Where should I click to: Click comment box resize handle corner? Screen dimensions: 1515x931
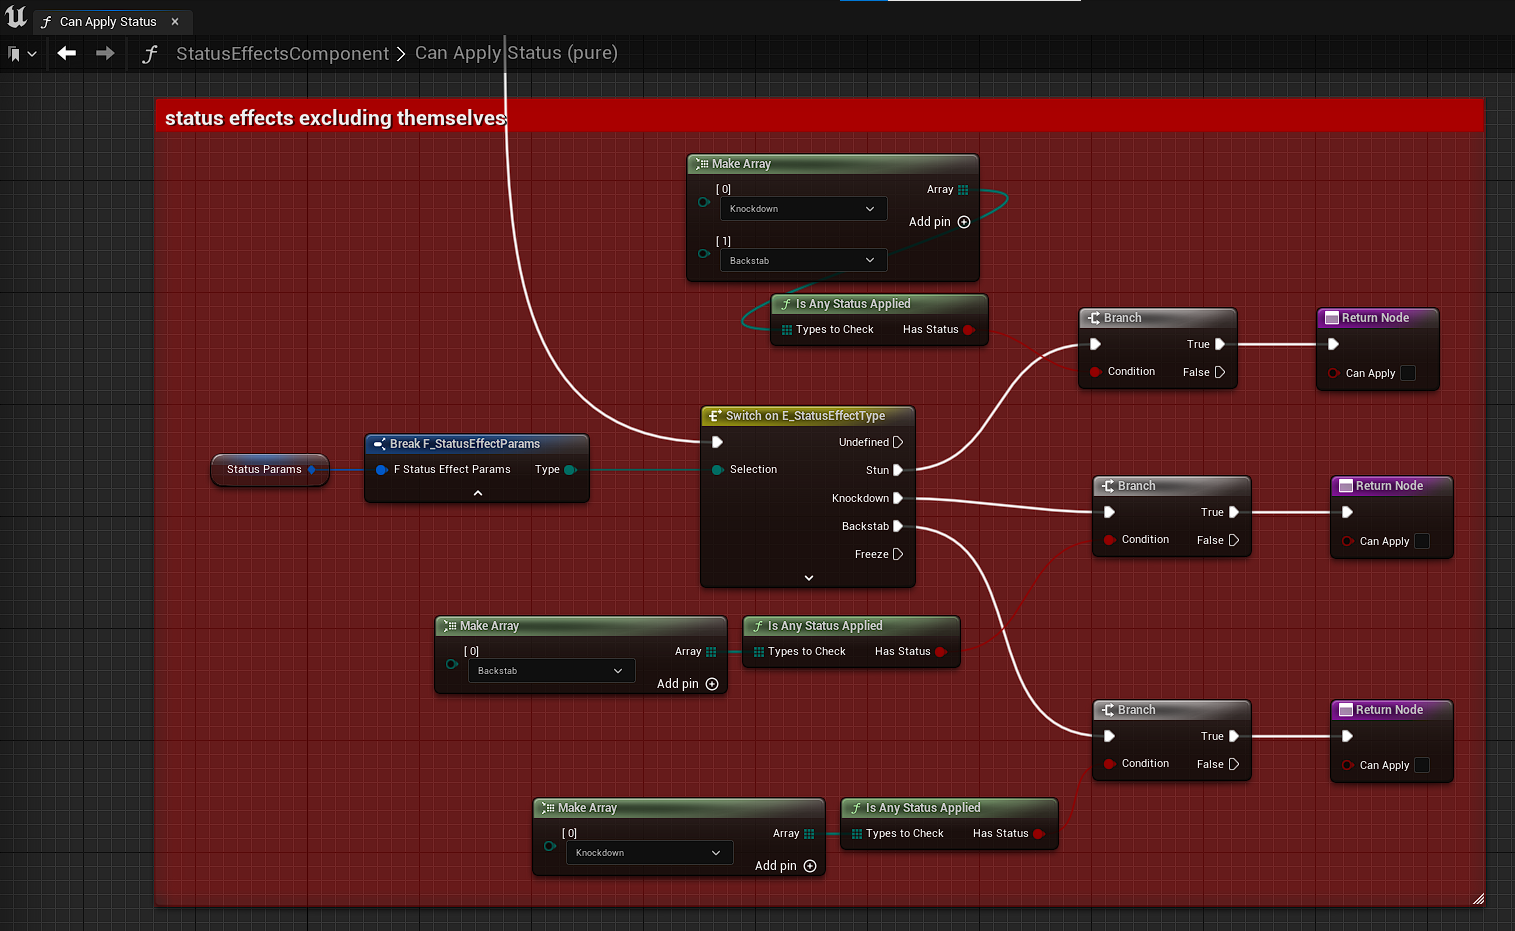coord(1477,899)
